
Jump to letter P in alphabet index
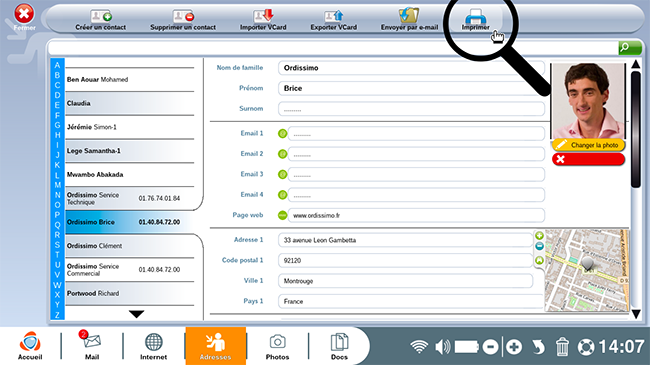[57, 215]
